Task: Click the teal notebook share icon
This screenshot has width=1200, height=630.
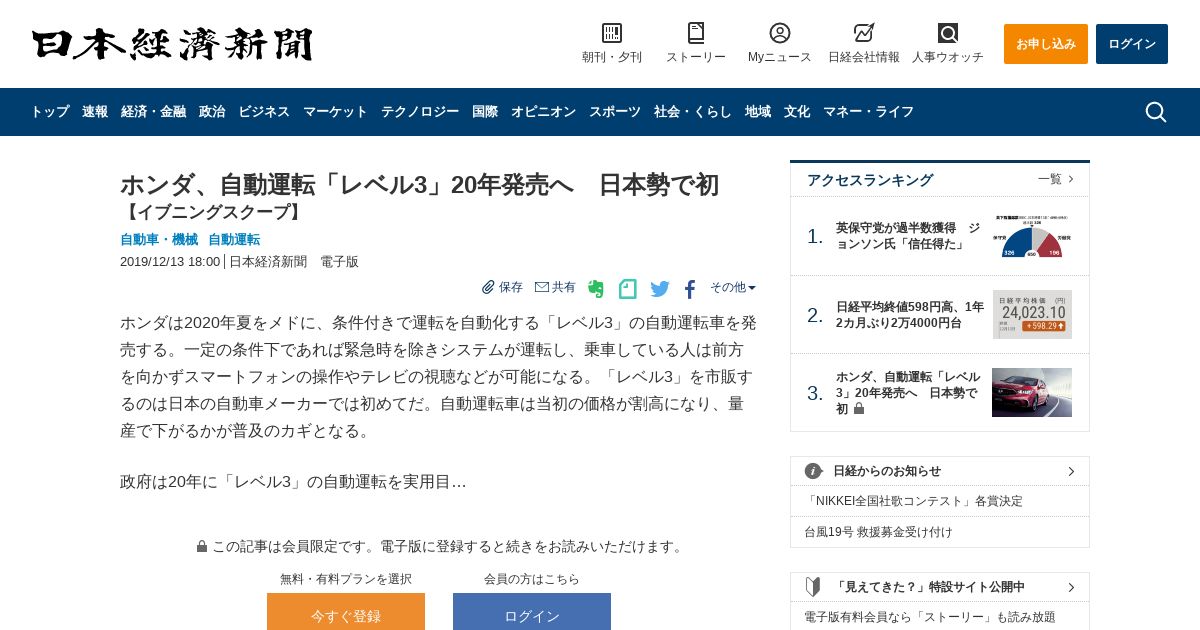Action: [x=628, y=289]
